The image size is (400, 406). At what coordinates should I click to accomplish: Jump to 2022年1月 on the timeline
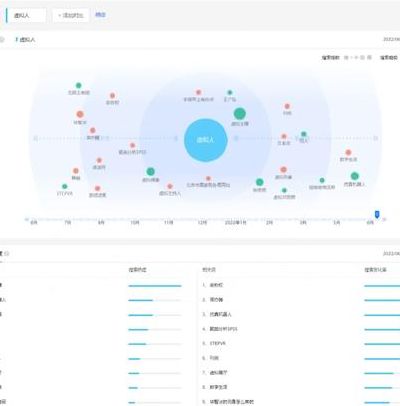[x=235, y=223]
